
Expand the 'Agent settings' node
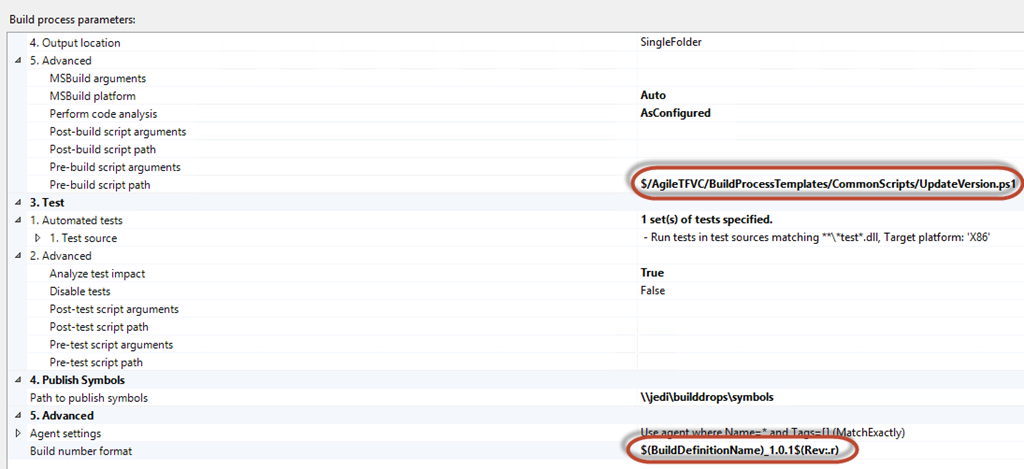coord(20,433)
